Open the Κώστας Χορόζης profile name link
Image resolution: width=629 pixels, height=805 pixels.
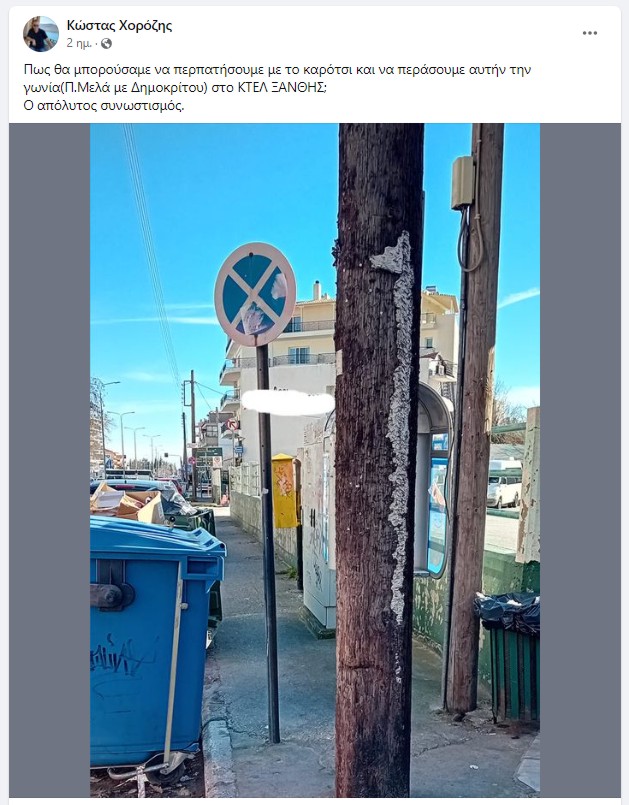click(x=119, y=26)
